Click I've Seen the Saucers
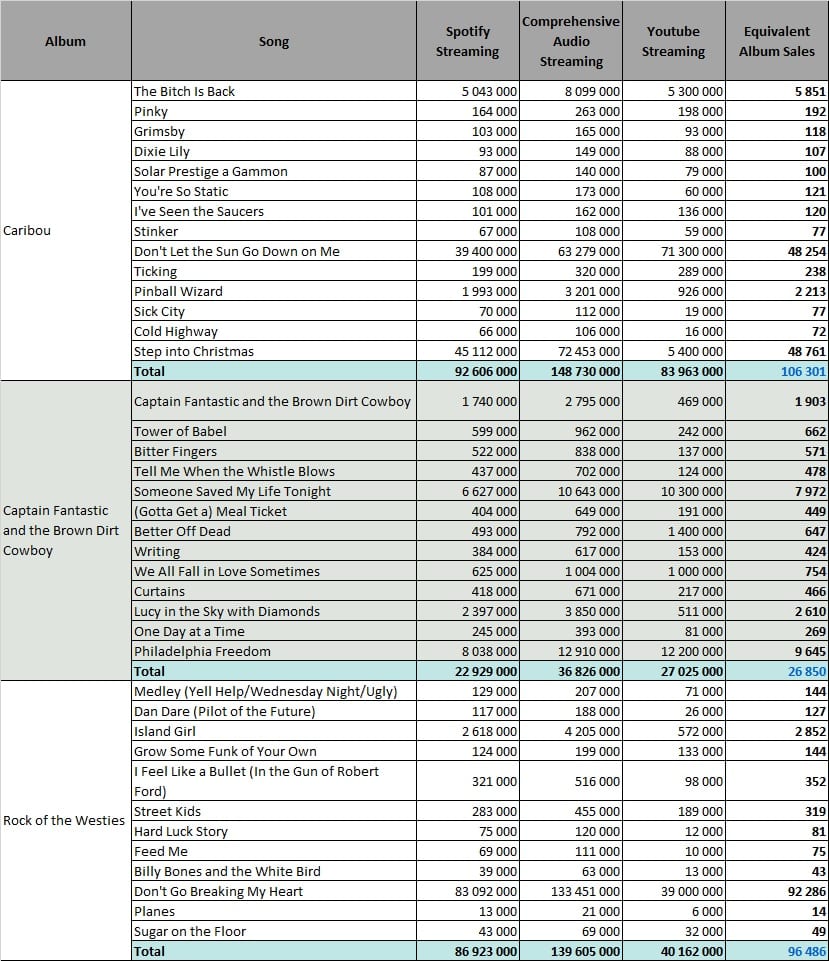Viewport: 829px width, 961px height. [x=274, y=211]
